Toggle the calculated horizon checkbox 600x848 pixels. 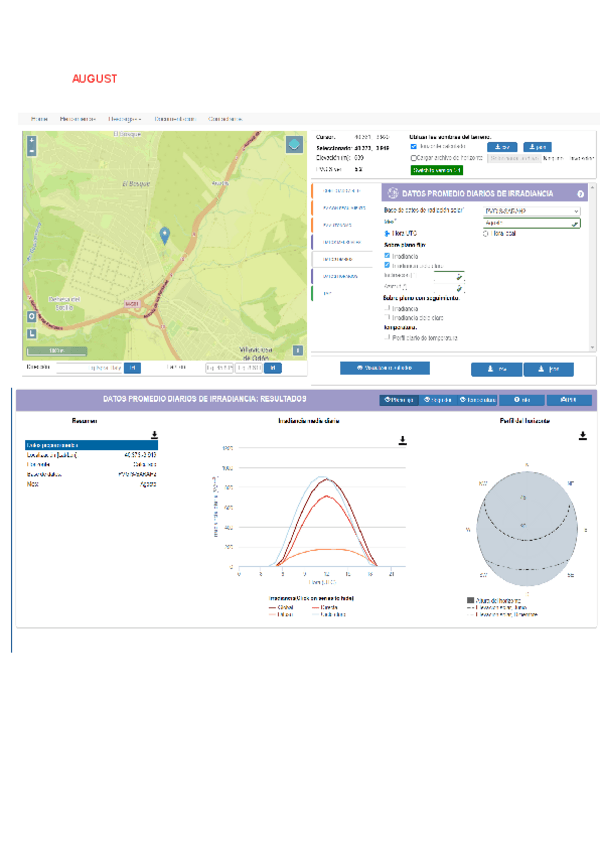tap(414, 146)
